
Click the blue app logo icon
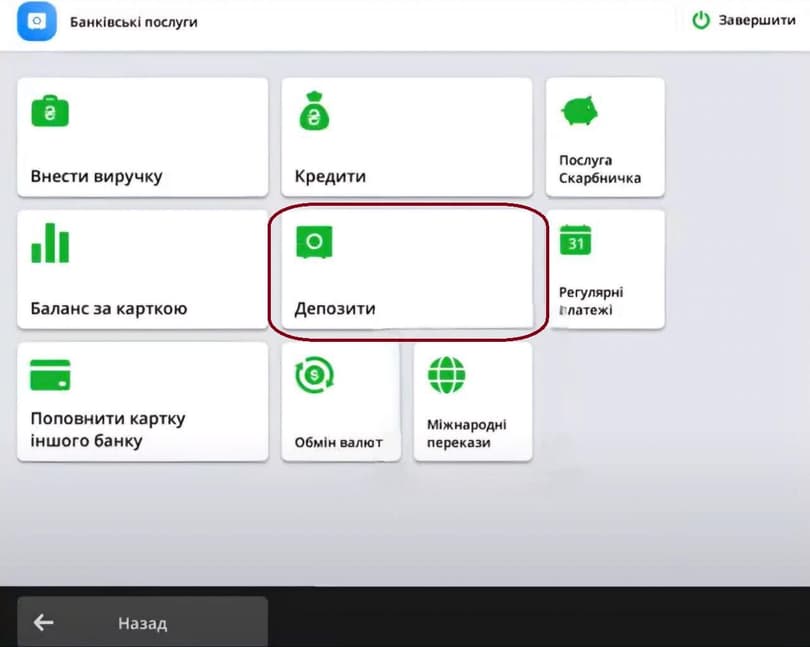point(37,21)
